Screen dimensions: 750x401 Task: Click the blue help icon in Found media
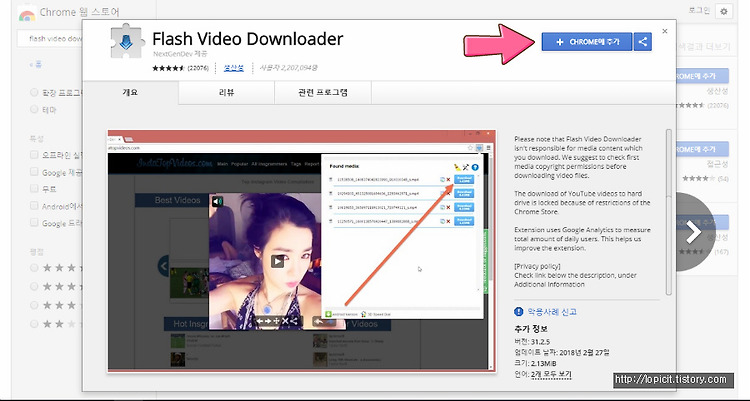[474, 167]
